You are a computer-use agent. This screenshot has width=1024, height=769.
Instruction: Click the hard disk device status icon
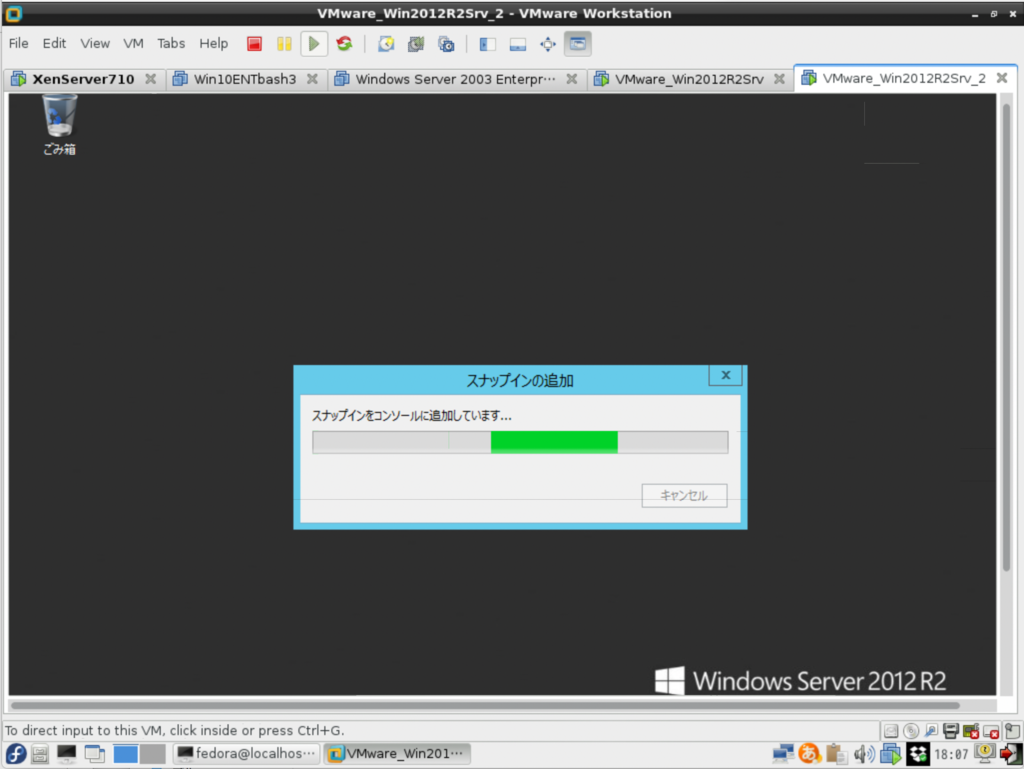[x=891, y=730]
